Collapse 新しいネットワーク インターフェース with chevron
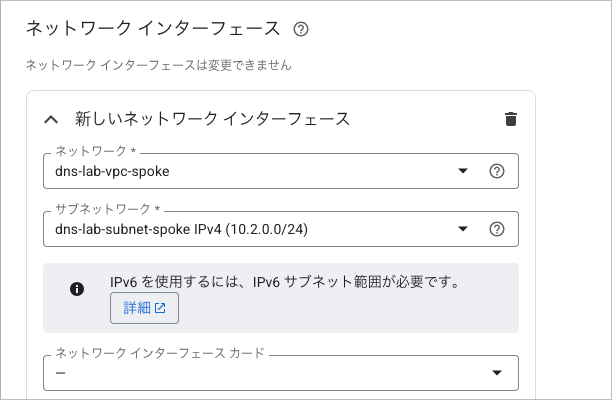The height and width of the screenshot is (400, 612). click(x=51, y=119)
